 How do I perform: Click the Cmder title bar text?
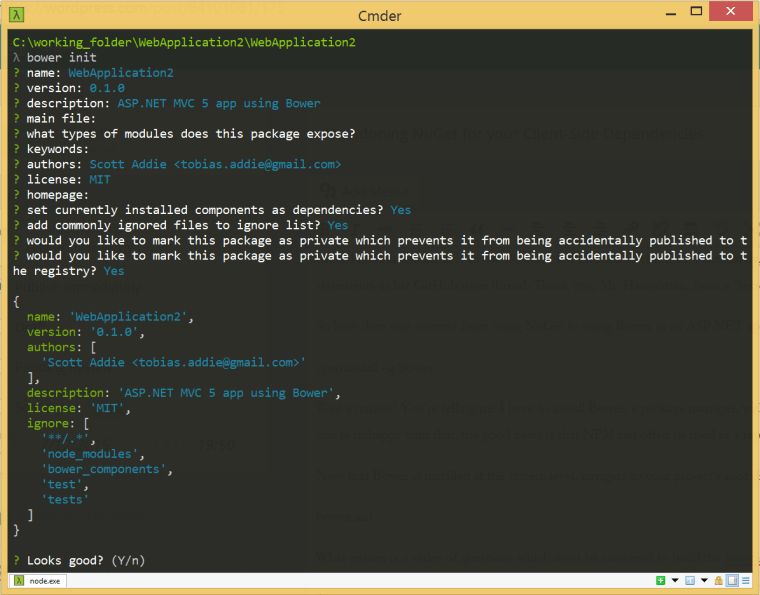(380, 15)
